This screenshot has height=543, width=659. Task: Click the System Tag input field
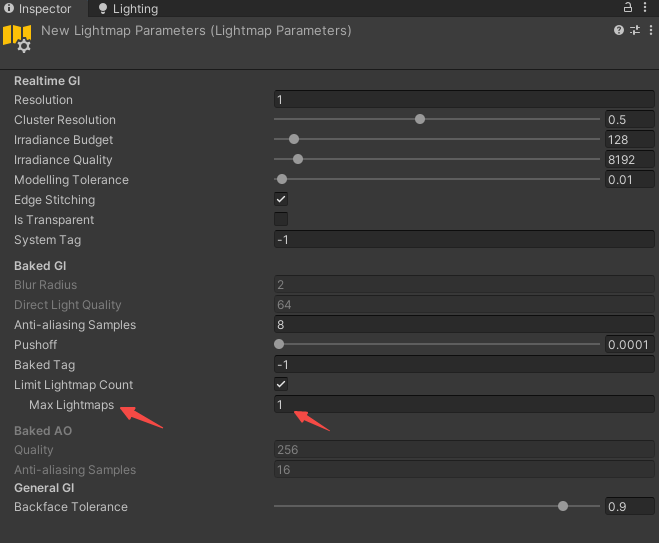pos(464,240)
